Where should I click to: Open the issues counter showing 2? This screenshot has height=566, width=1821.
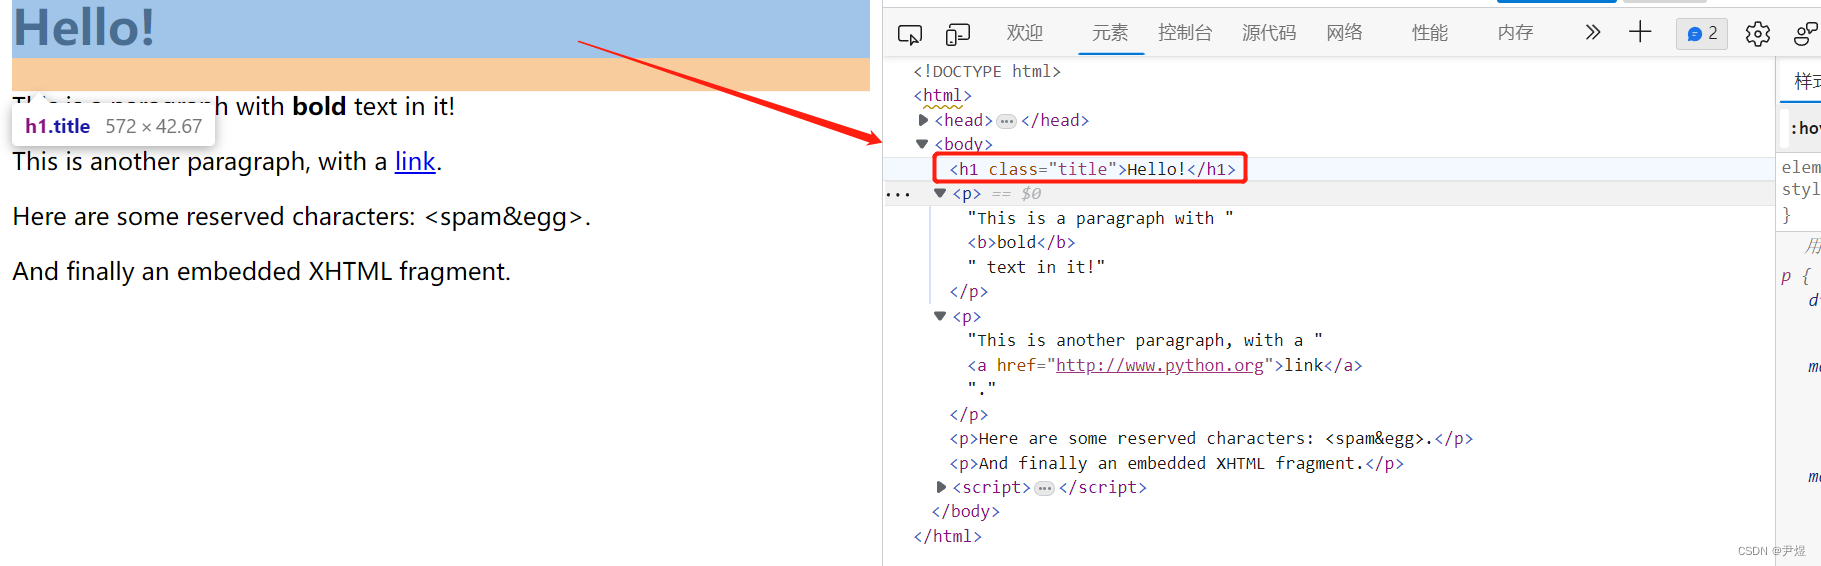(x=1702, y=34)
